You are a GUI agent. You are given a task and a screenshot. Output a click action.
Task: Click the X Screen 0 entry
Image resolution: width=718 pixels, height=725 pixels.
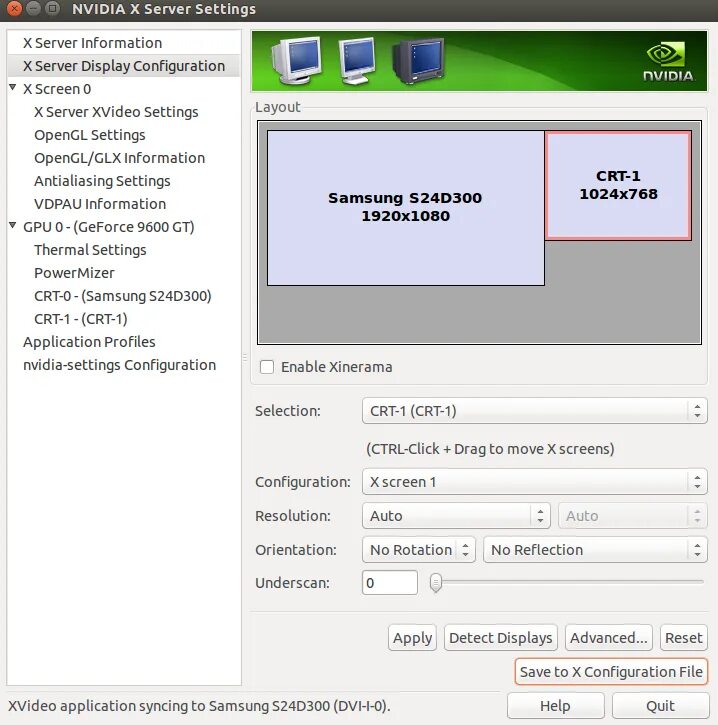coord(57,89)
